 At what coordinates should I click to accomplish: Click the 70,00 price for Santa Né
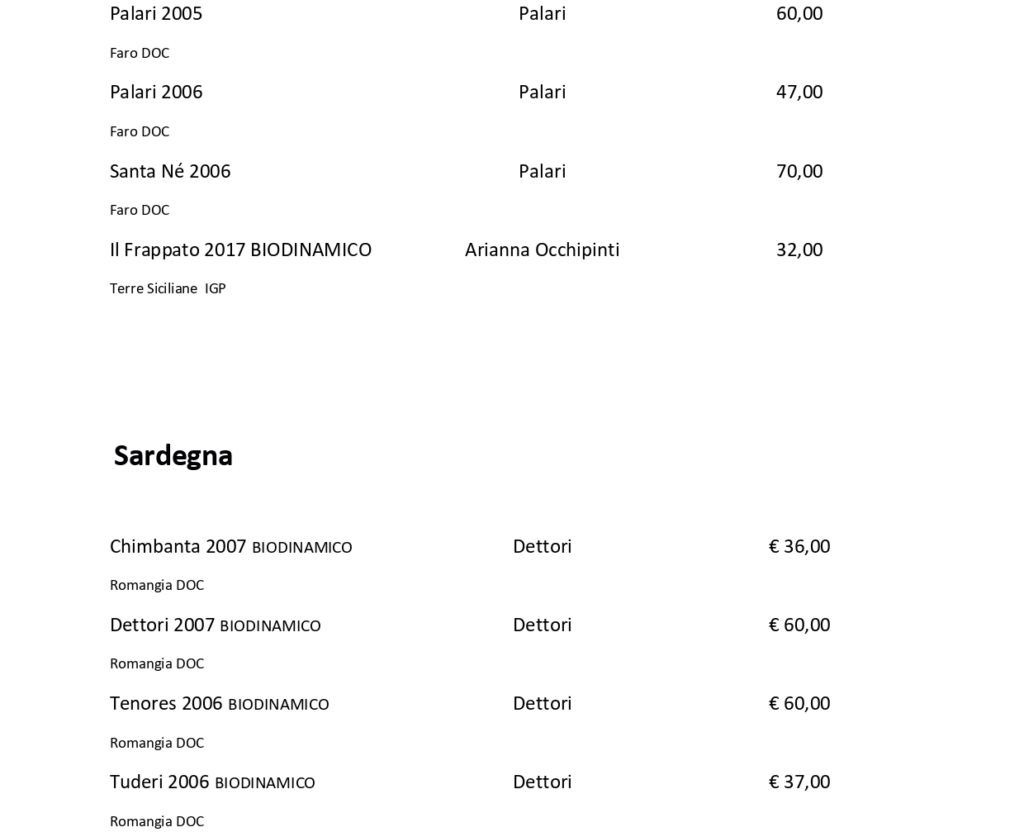point(799,171)
